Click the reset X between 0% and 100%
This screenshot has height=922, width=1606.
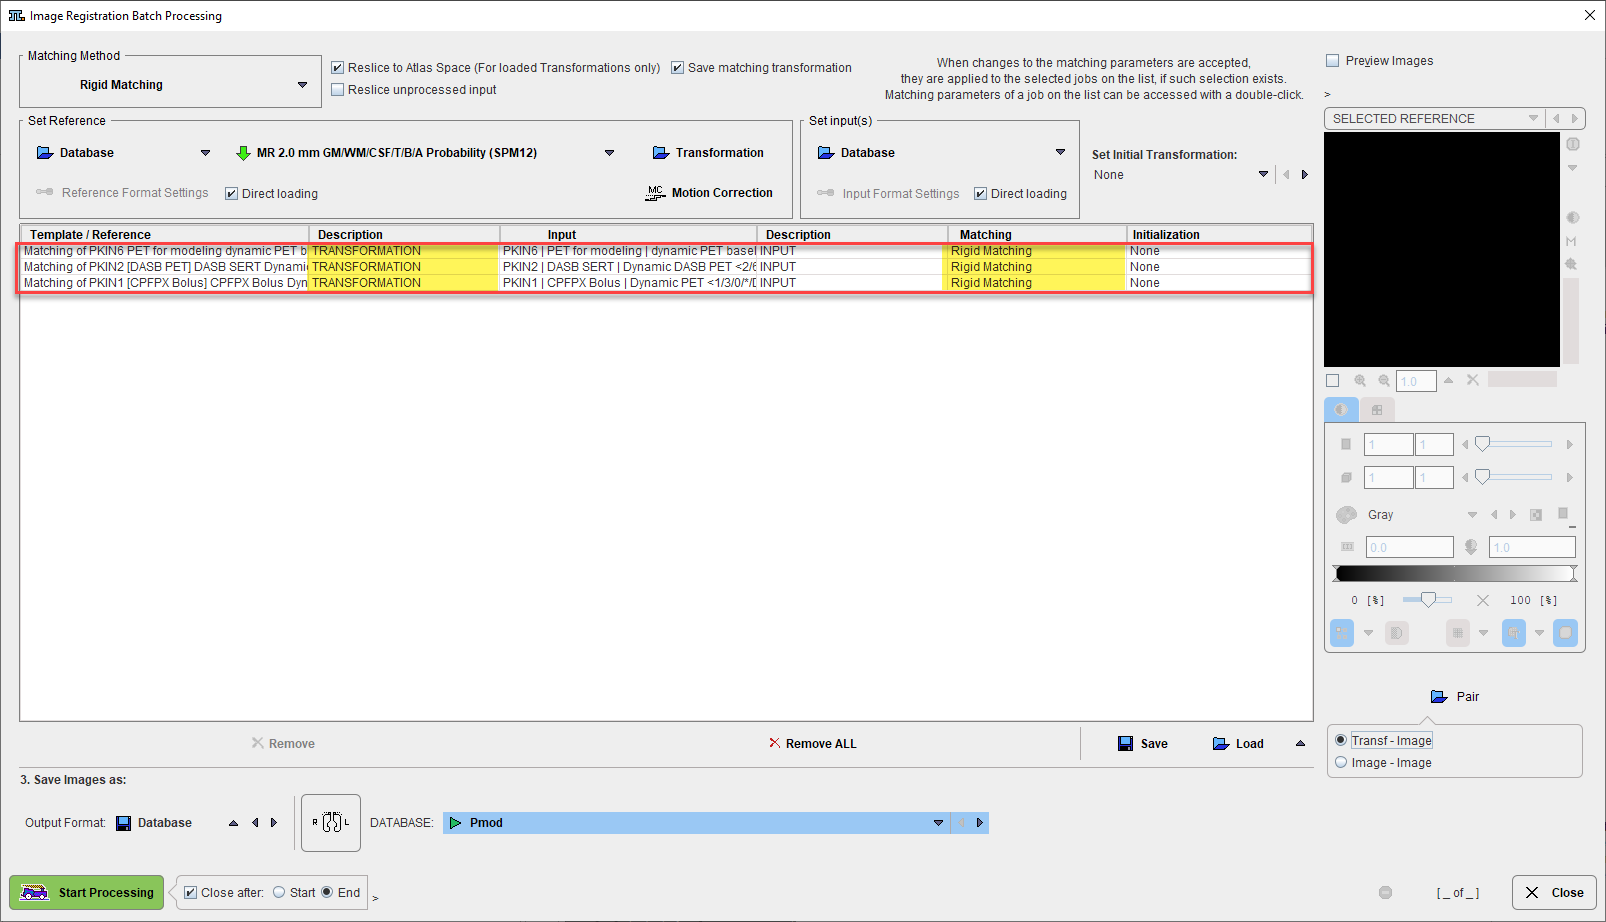(1483, 600)
